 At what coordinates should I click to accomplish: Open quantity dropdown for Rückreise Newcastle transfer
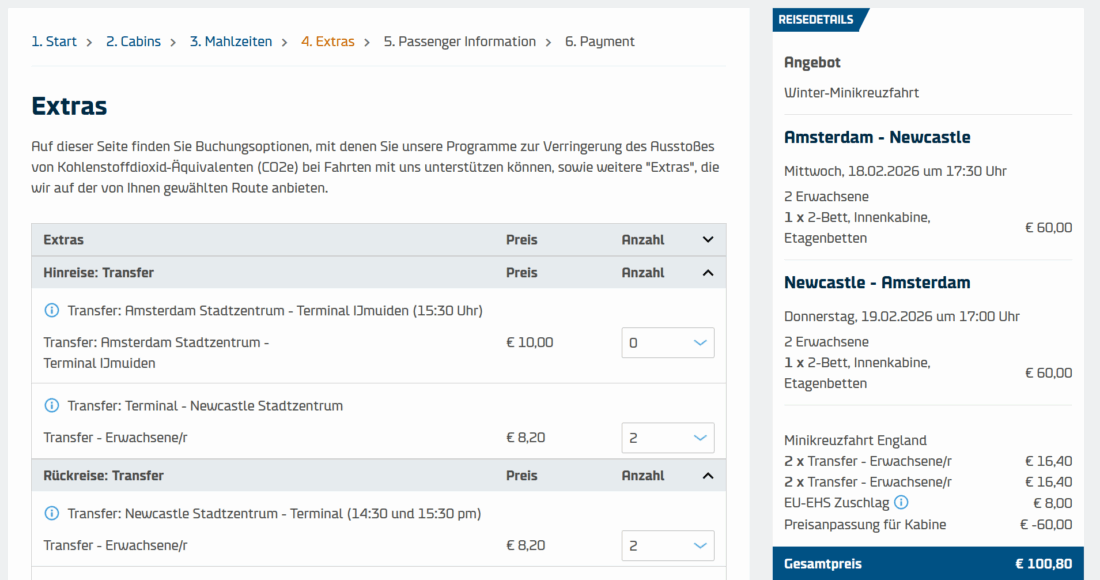pyautogui.click(x=668, y=546)
